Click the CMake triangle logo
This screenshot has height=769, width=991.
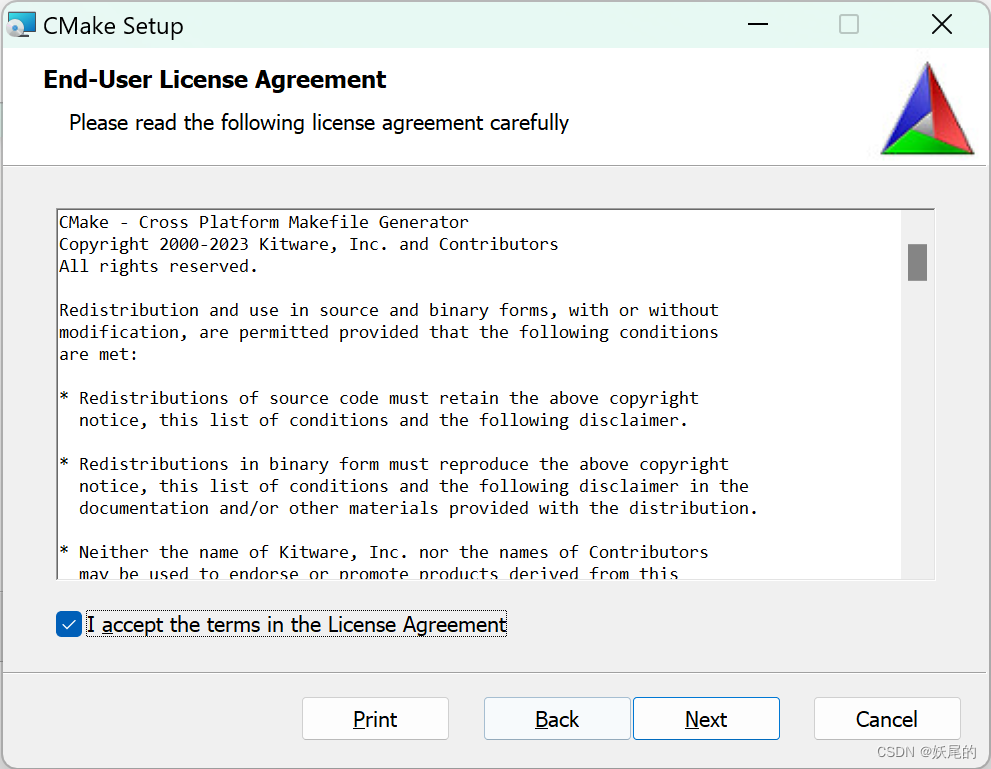(927, 109)
